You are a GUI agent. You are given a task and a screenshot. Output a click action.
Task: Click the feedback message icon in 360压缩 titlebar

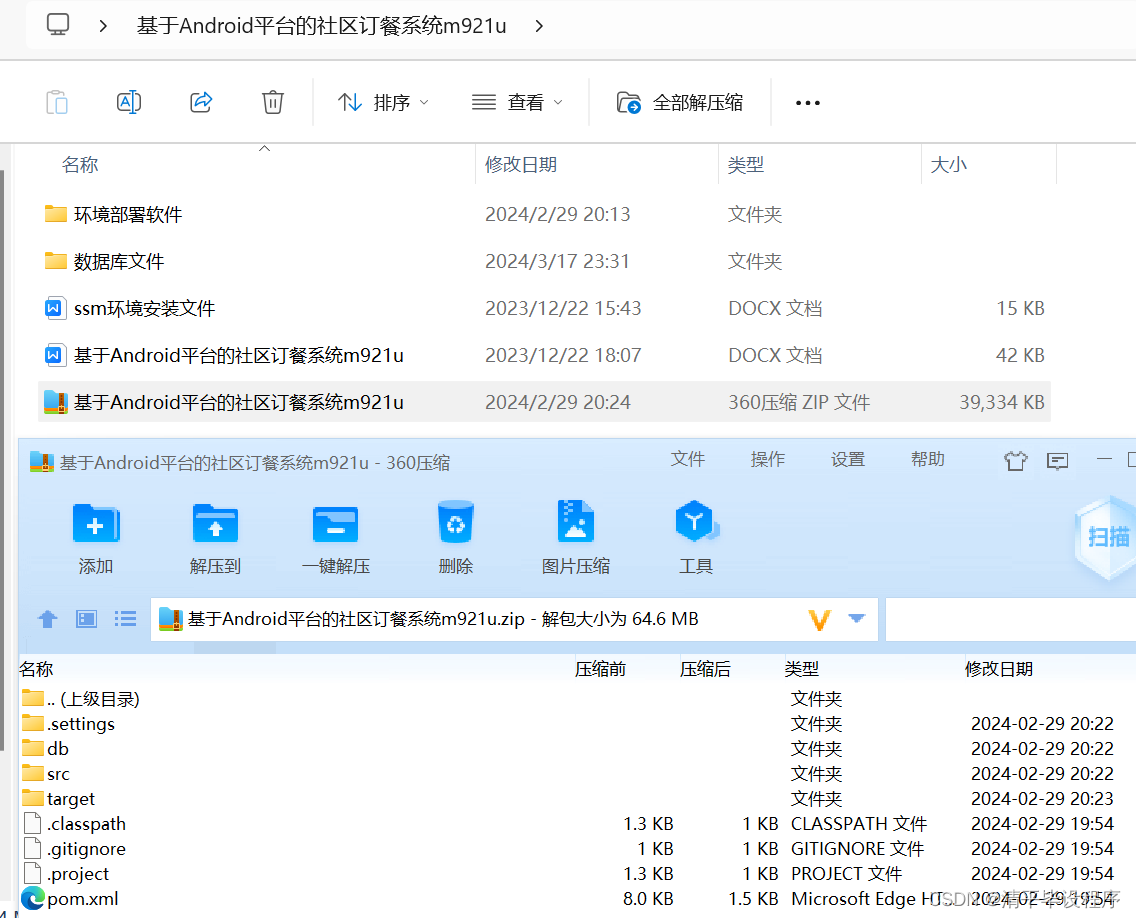pos(1057,461)
